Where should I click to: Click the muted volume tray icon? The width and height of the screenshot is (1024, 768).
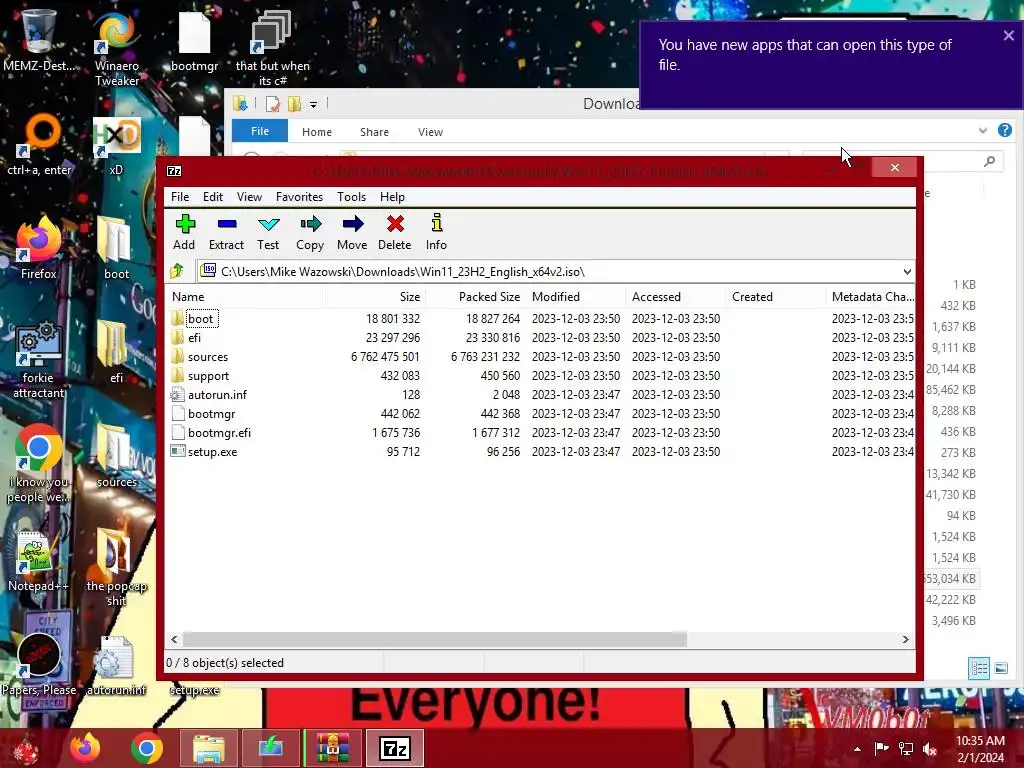click(930, 749)
